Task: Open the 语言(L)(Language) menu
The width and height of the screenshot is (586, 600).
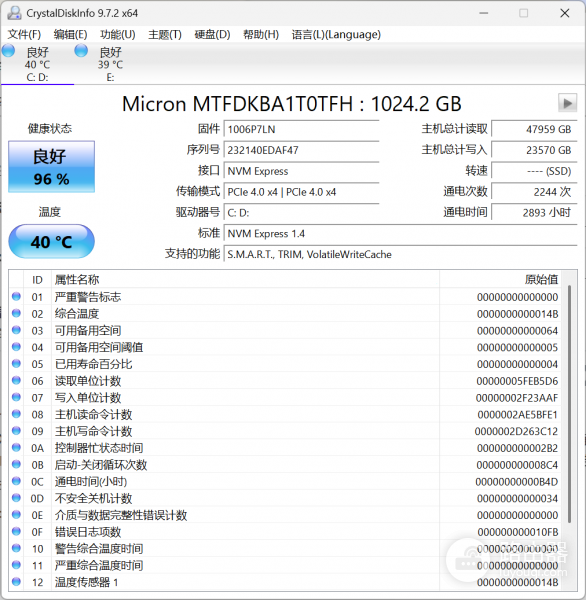Action: pyautogui.click(x=336, y=34)
